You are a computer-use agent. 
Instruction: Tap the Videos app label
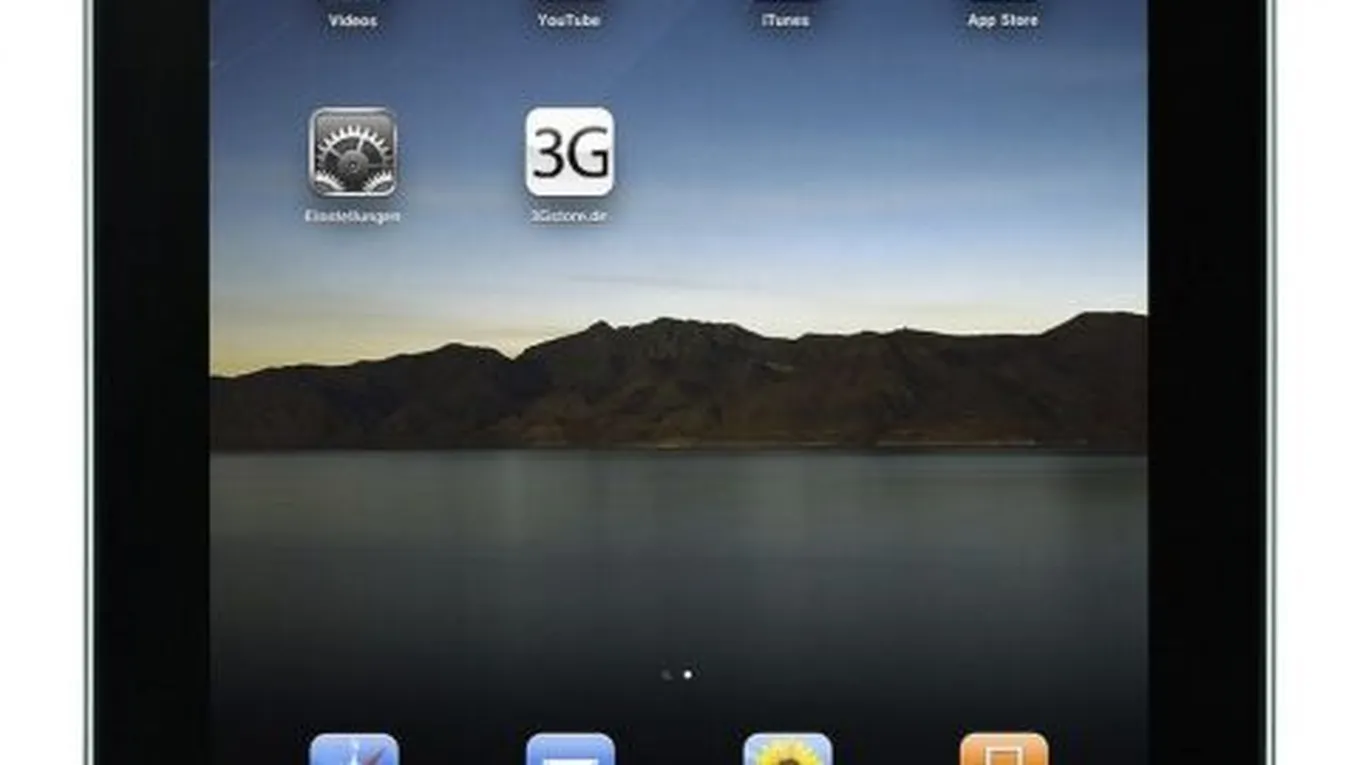click(x=353, y=20)
